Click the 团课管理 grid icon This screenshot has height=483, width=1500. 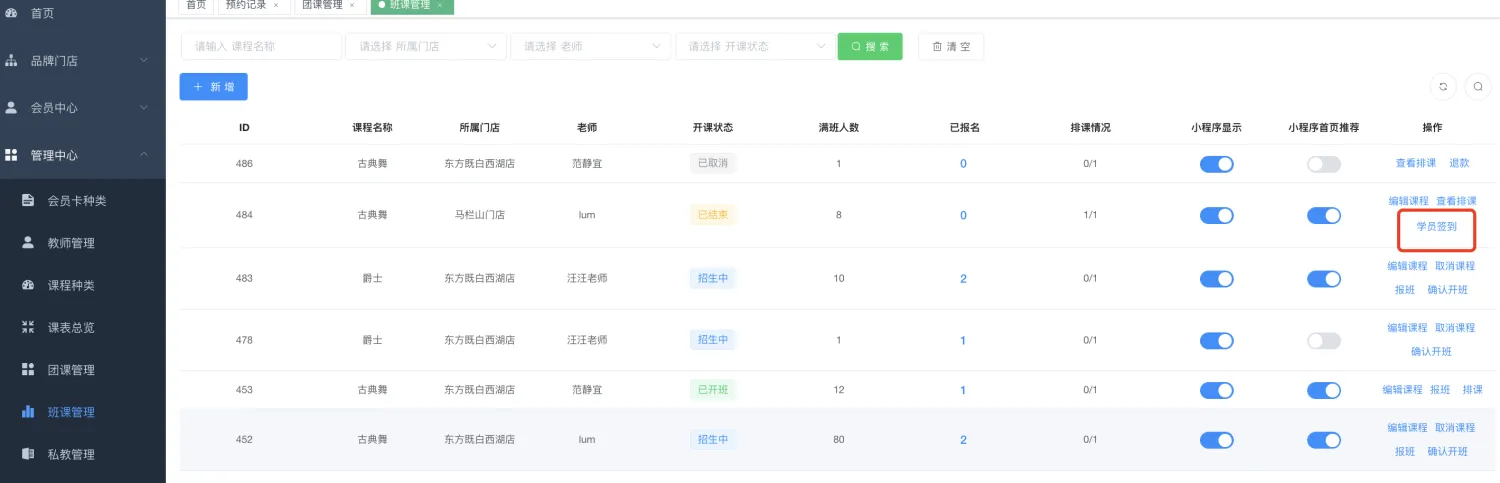28,370
